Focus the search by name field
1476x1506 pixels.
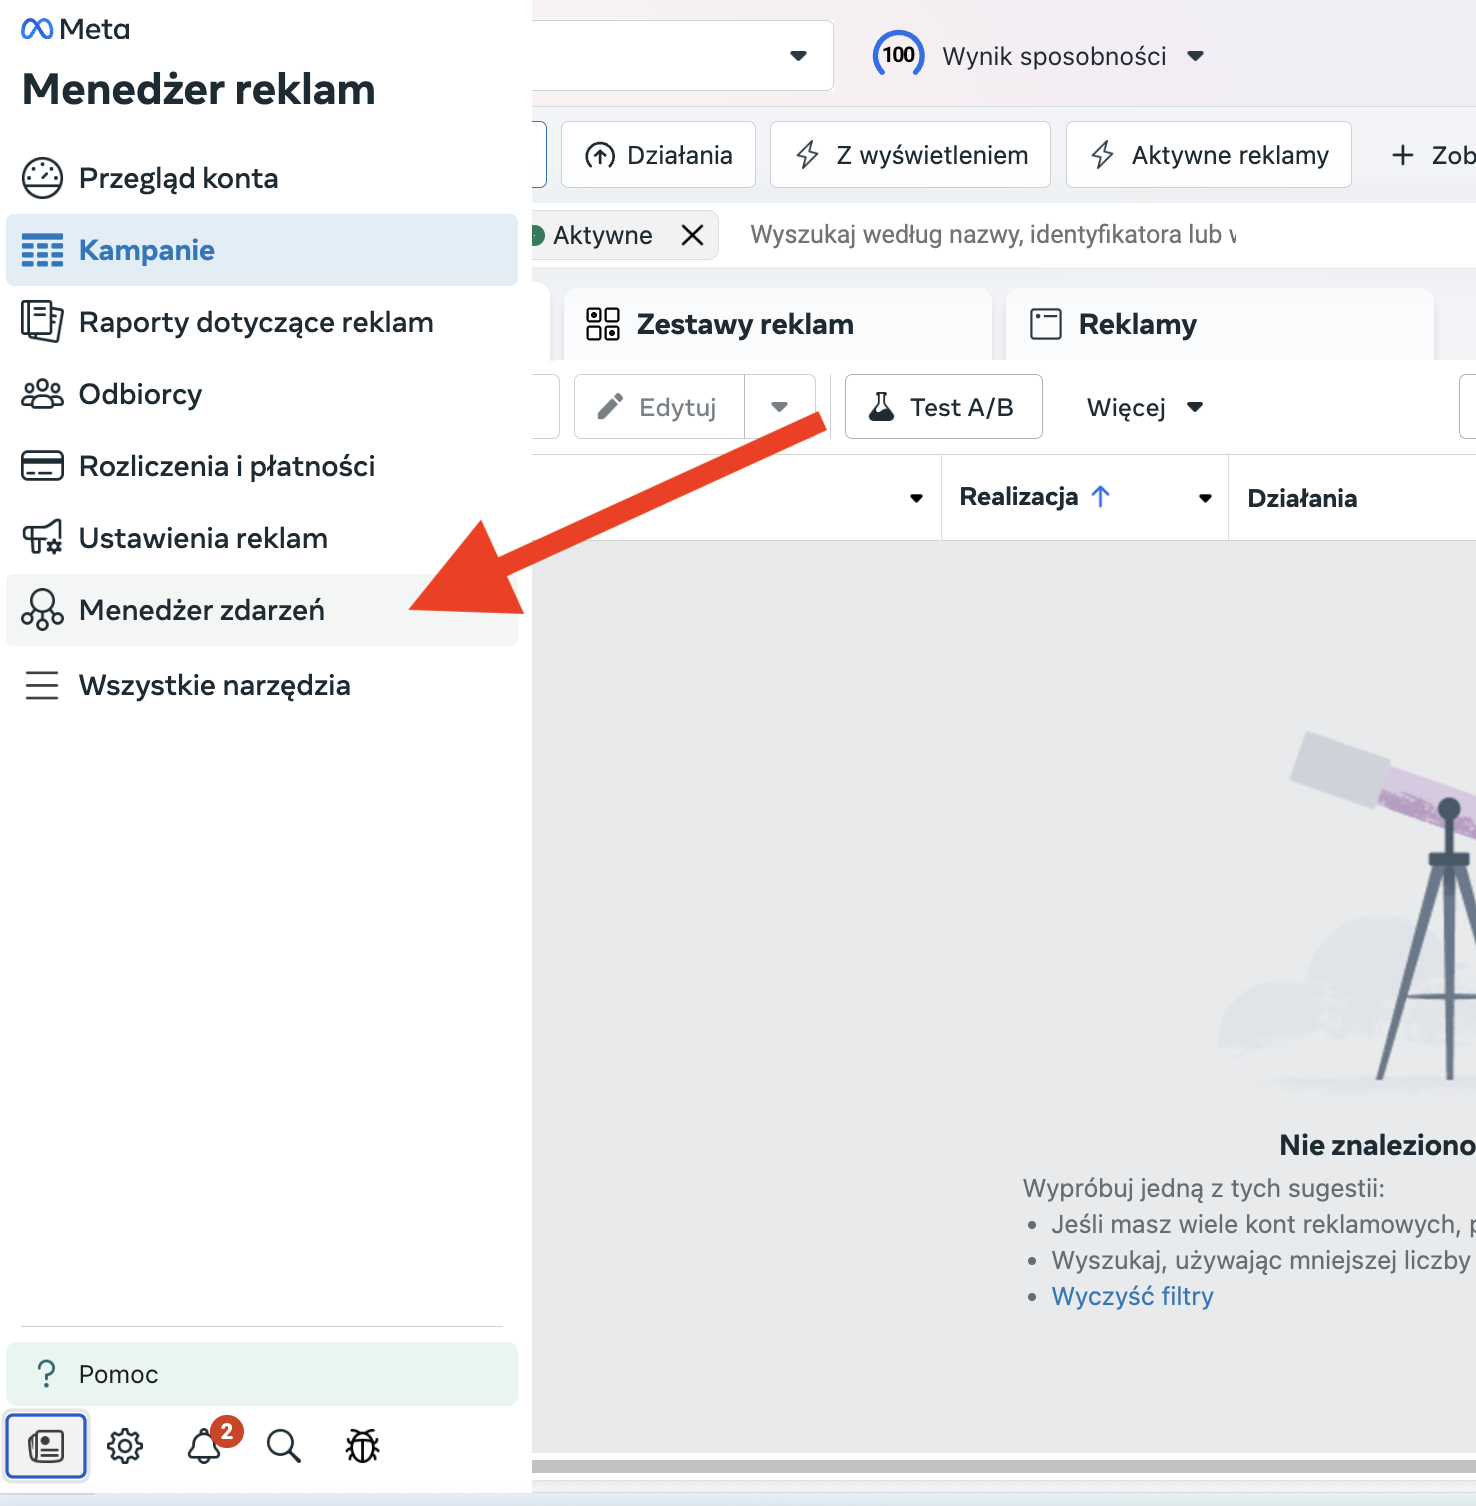click(993, 235)
